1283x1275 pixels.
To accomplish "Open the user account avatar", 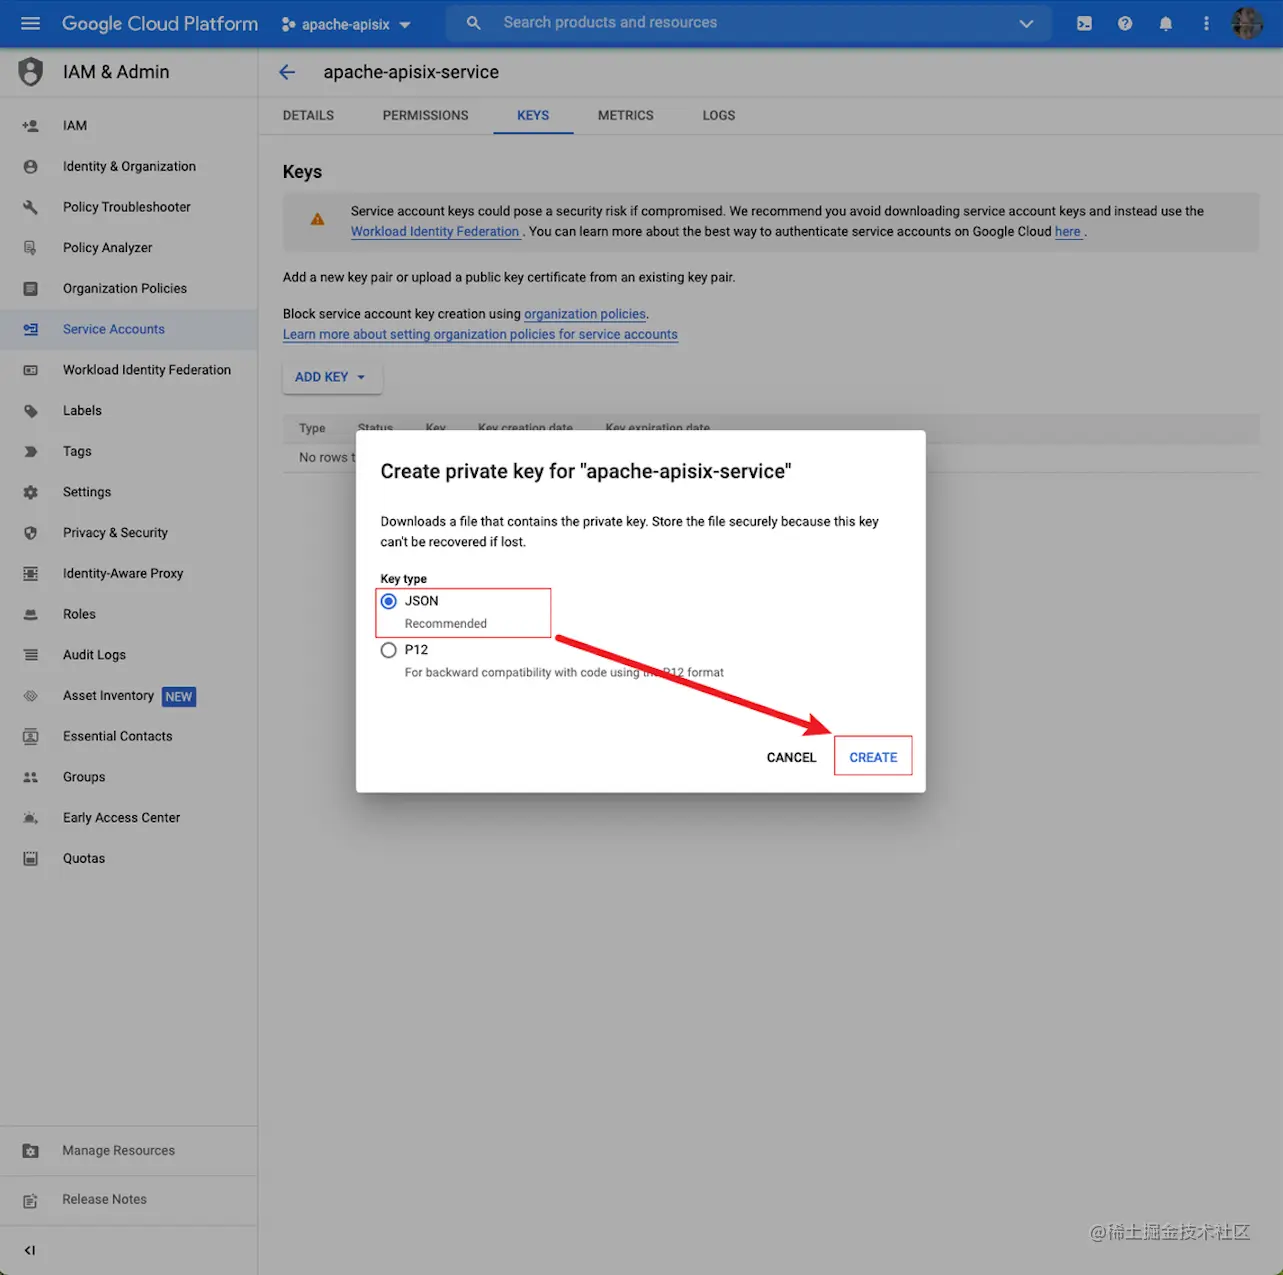I will [x=1247, y=23].
